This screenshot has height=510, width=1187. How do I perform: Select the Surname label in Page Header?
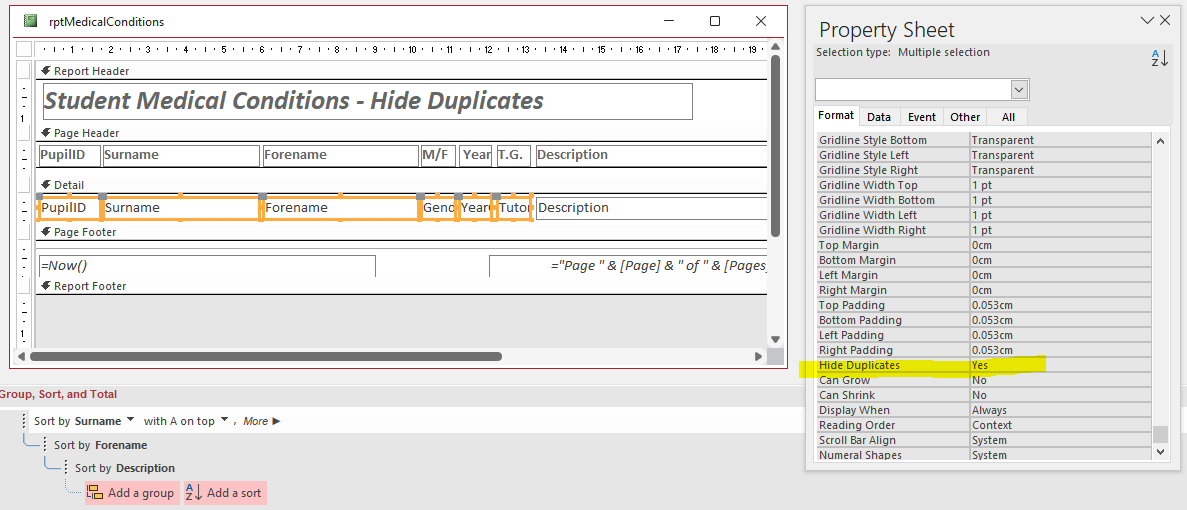pyautogui.click(x=181, y=155)
